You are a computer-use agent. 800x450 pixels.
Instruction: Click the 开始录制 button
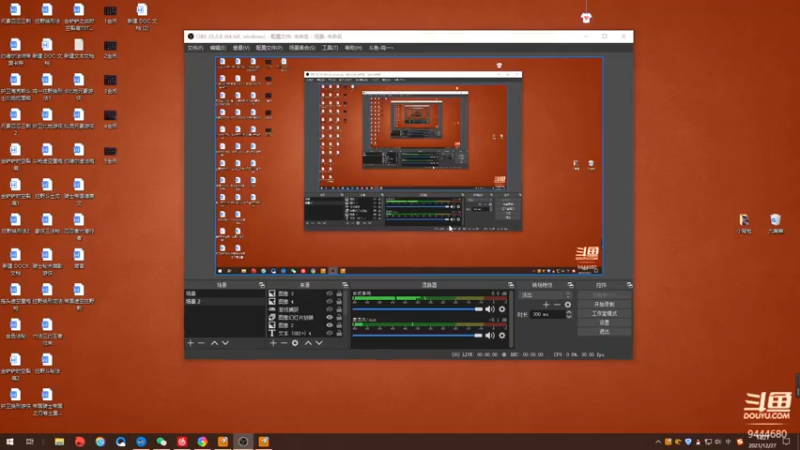(x=605, y=305)
